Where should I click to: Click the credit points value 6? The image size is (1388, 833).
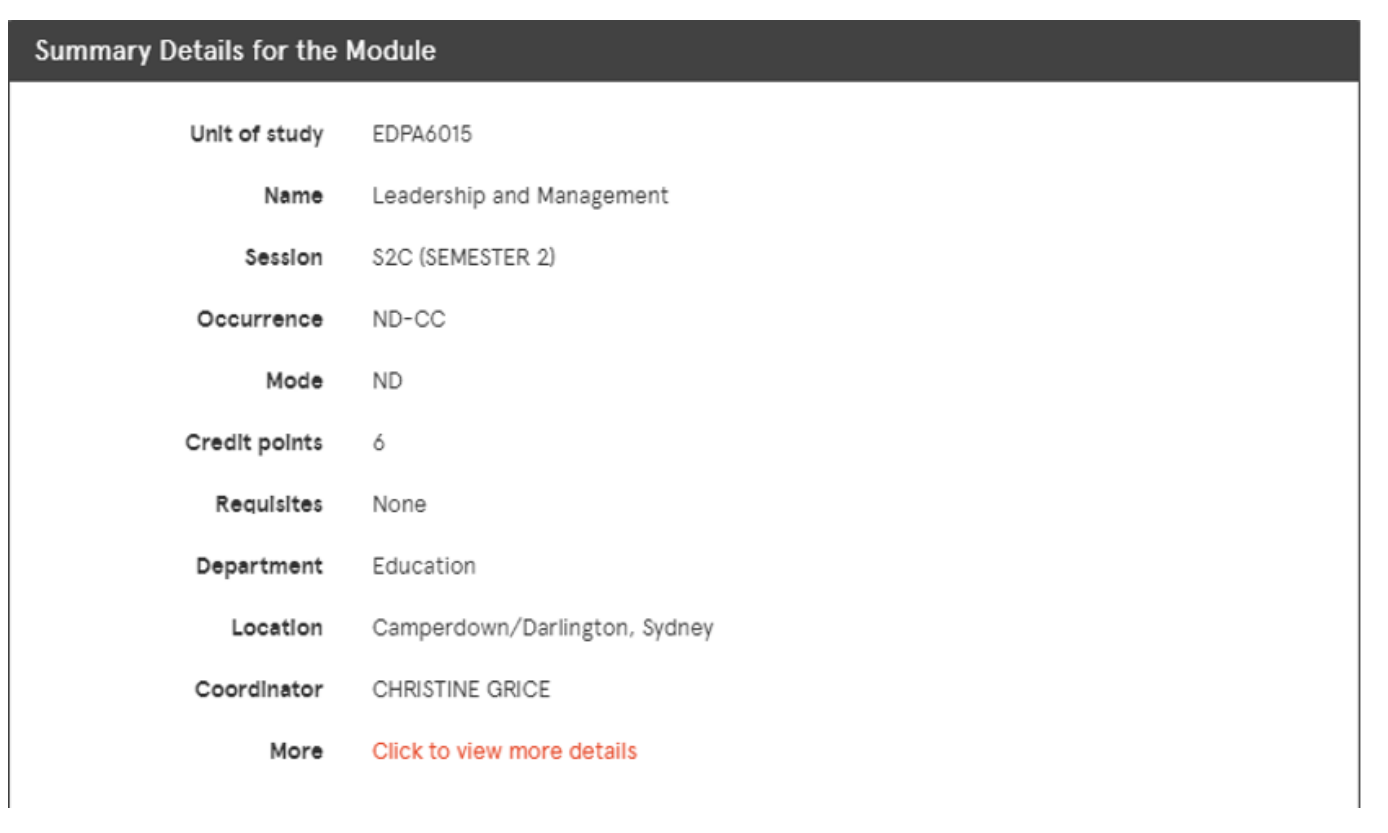379,443
